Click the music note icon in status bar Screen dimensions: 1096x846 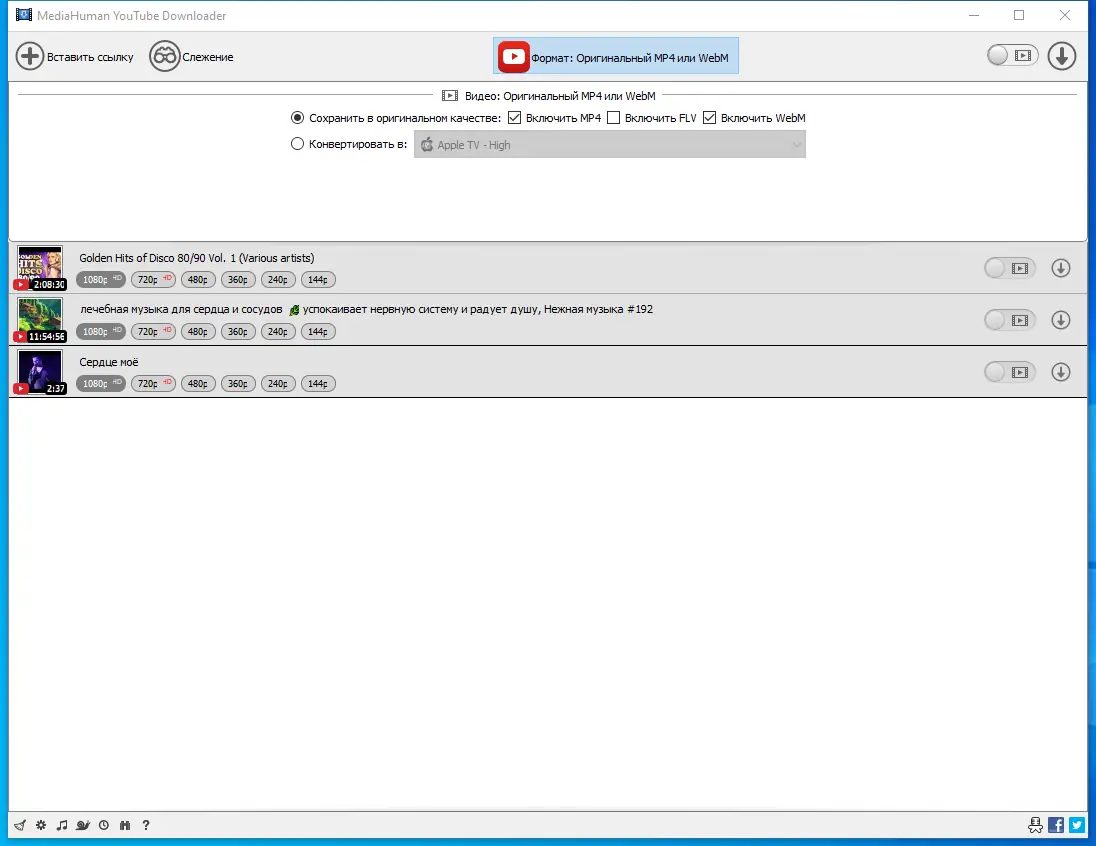point(62,825)
